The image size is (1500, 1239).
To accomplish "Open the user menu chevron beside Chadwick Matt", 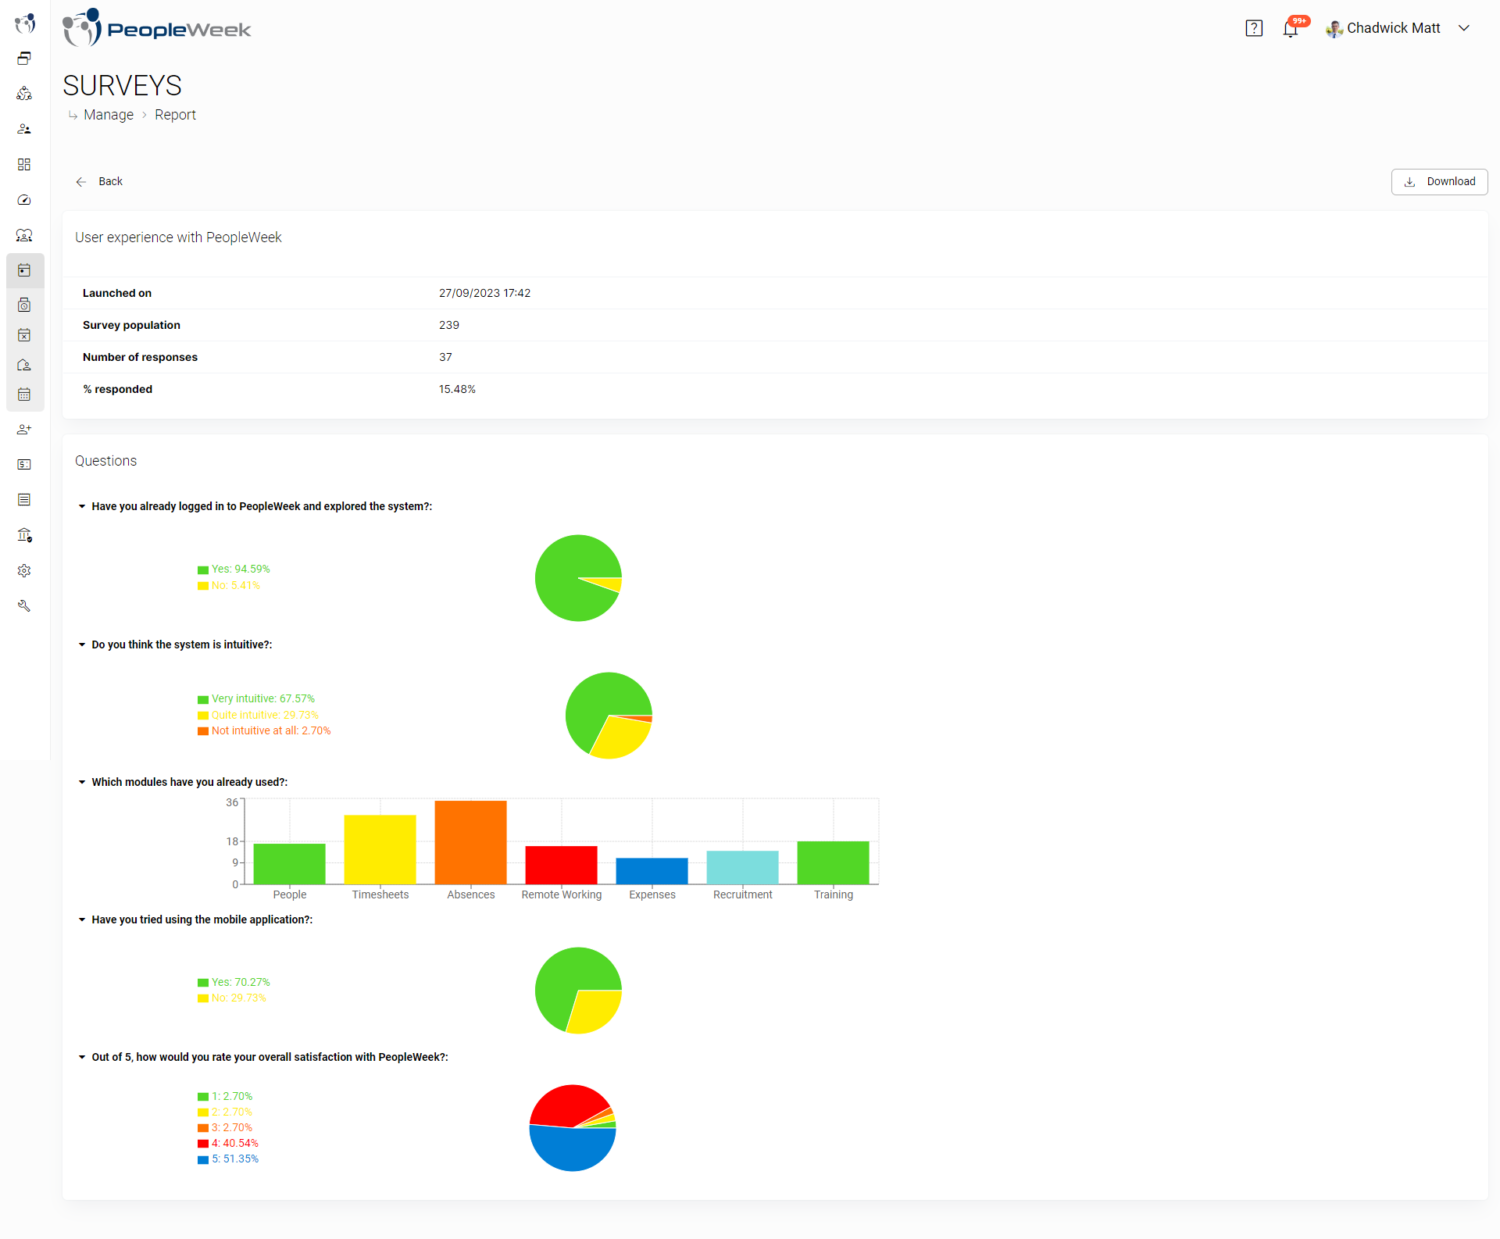I will click(1464, 28).
